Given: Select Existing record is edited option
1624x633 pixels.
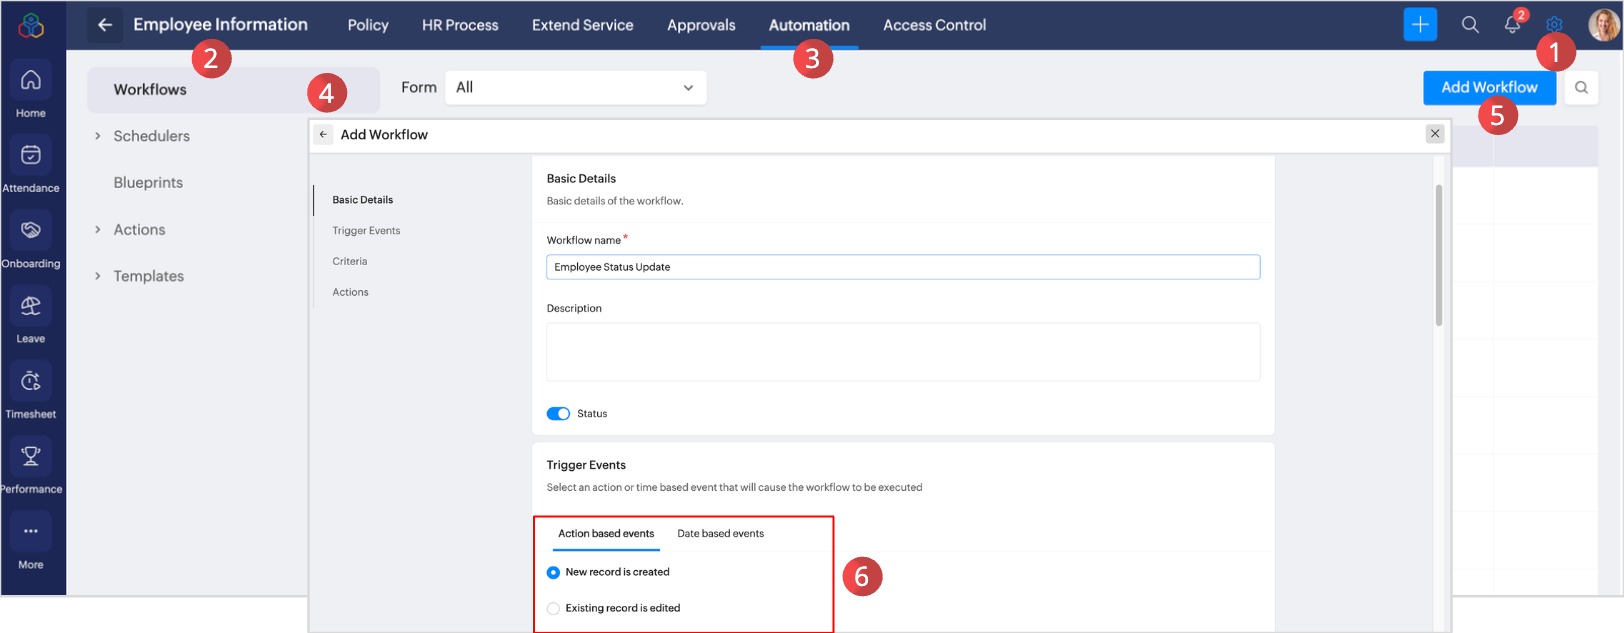Looking at the screenshot, I should pos(553,608).
